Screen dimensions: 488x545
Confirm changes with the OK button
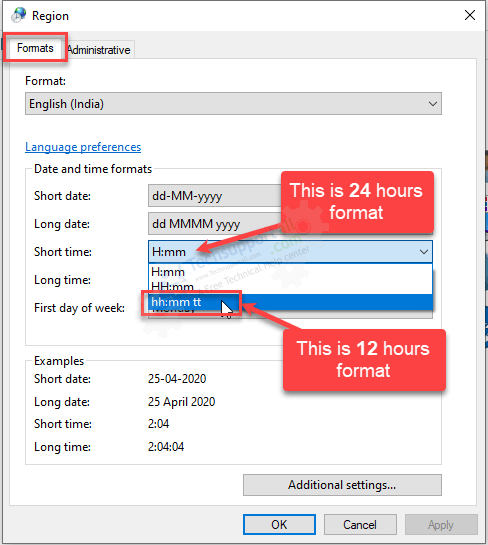pos(279,524)
